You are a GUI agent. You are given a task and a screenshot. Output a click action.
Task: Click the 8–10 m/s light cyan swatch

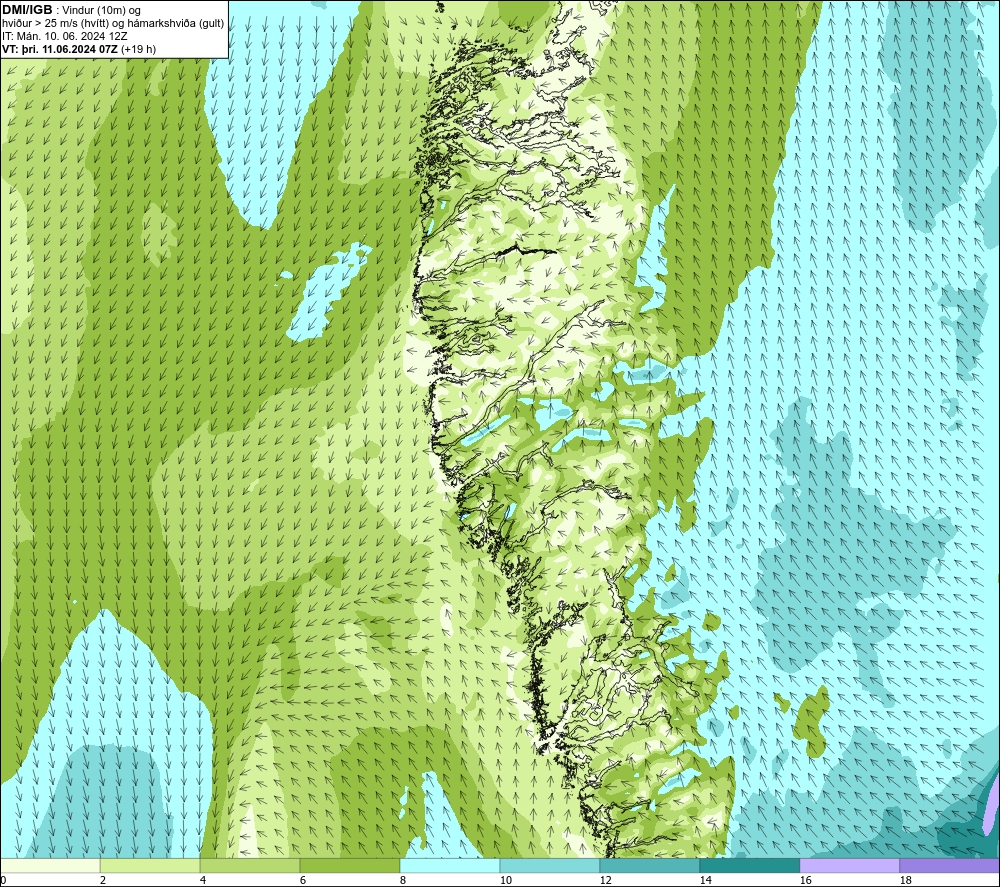click(x=450, y=865)
